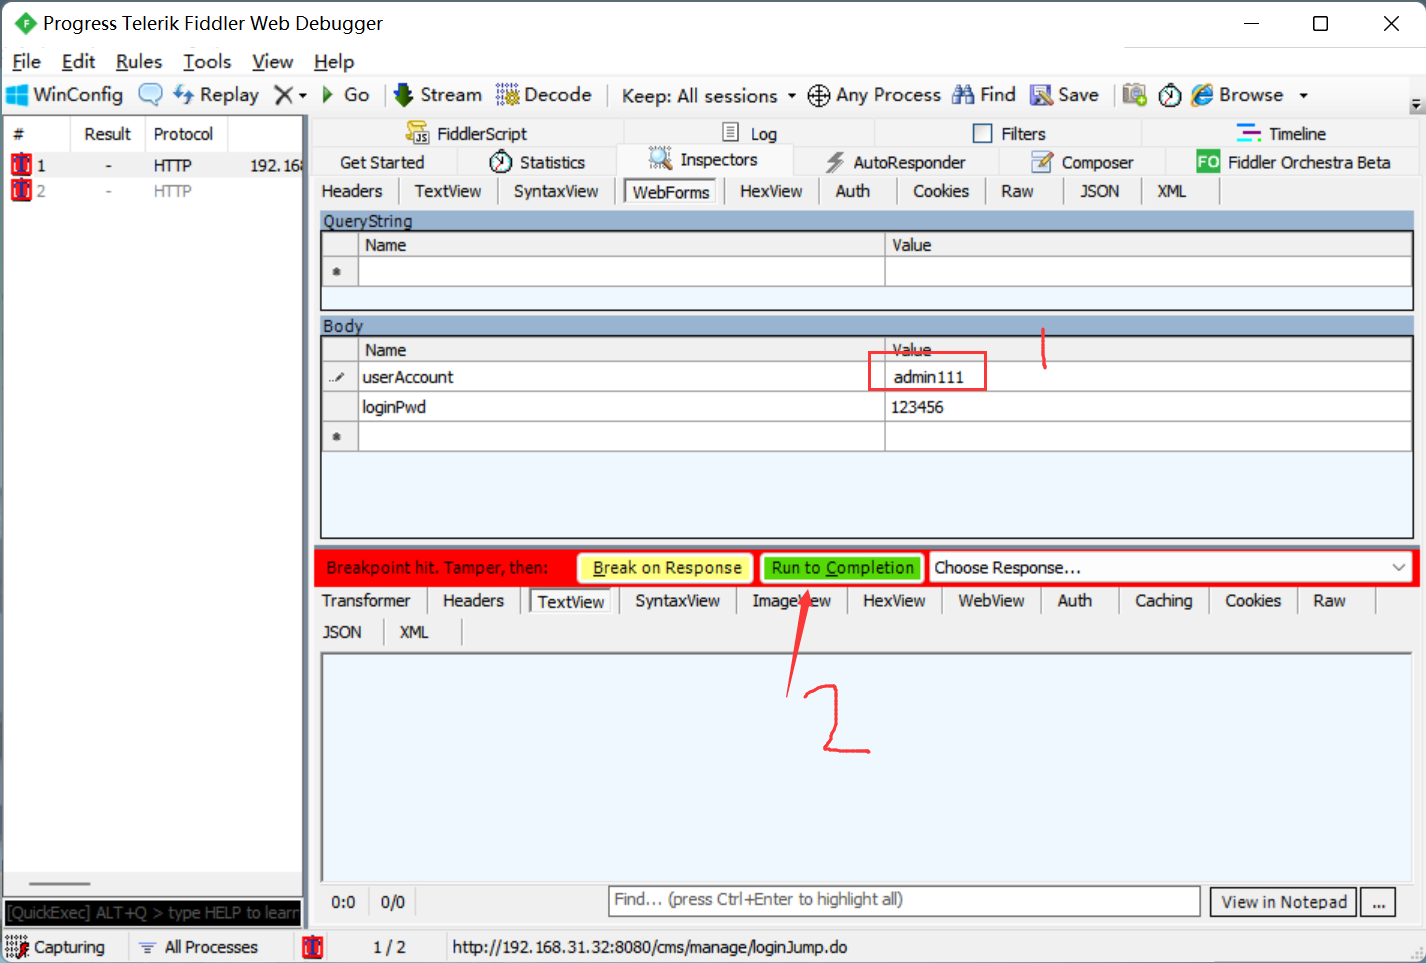Click the Any Process target icon

[x=819, y=95]
